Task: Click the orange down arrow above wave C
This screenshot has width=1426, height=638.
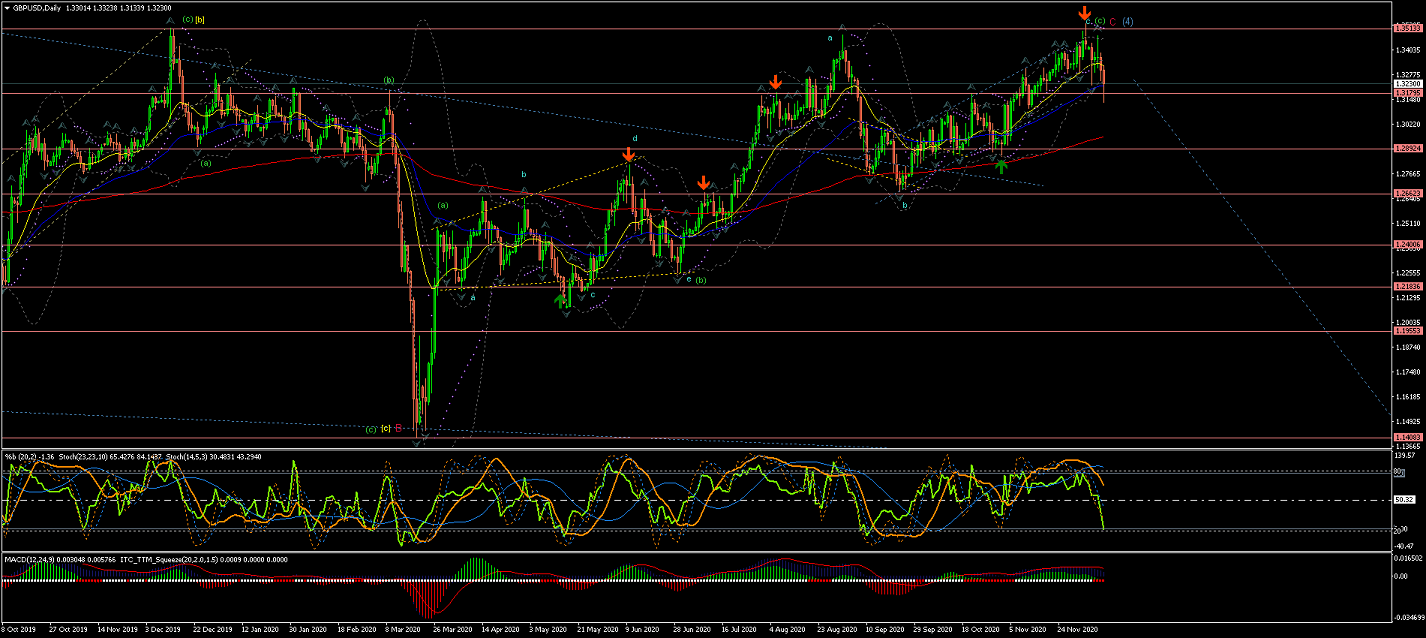Action: [1085, 13]
